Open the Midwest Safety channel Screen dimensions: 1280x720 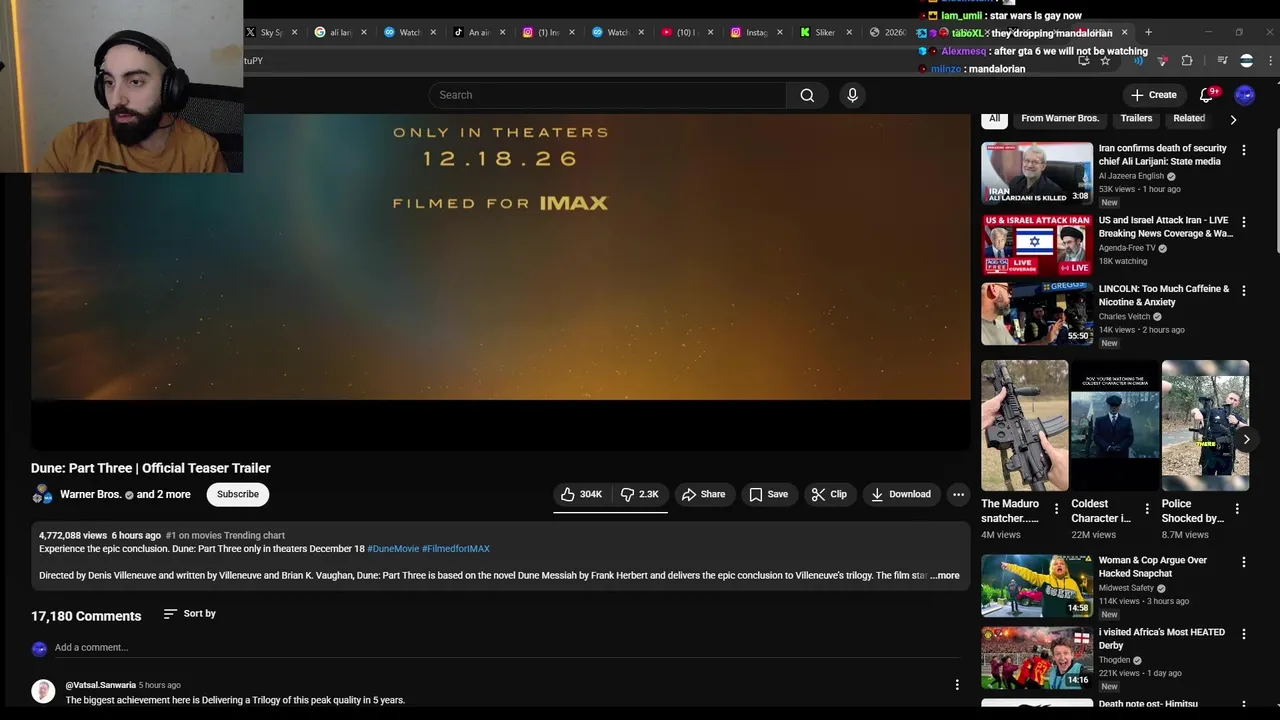[1126, 588]
